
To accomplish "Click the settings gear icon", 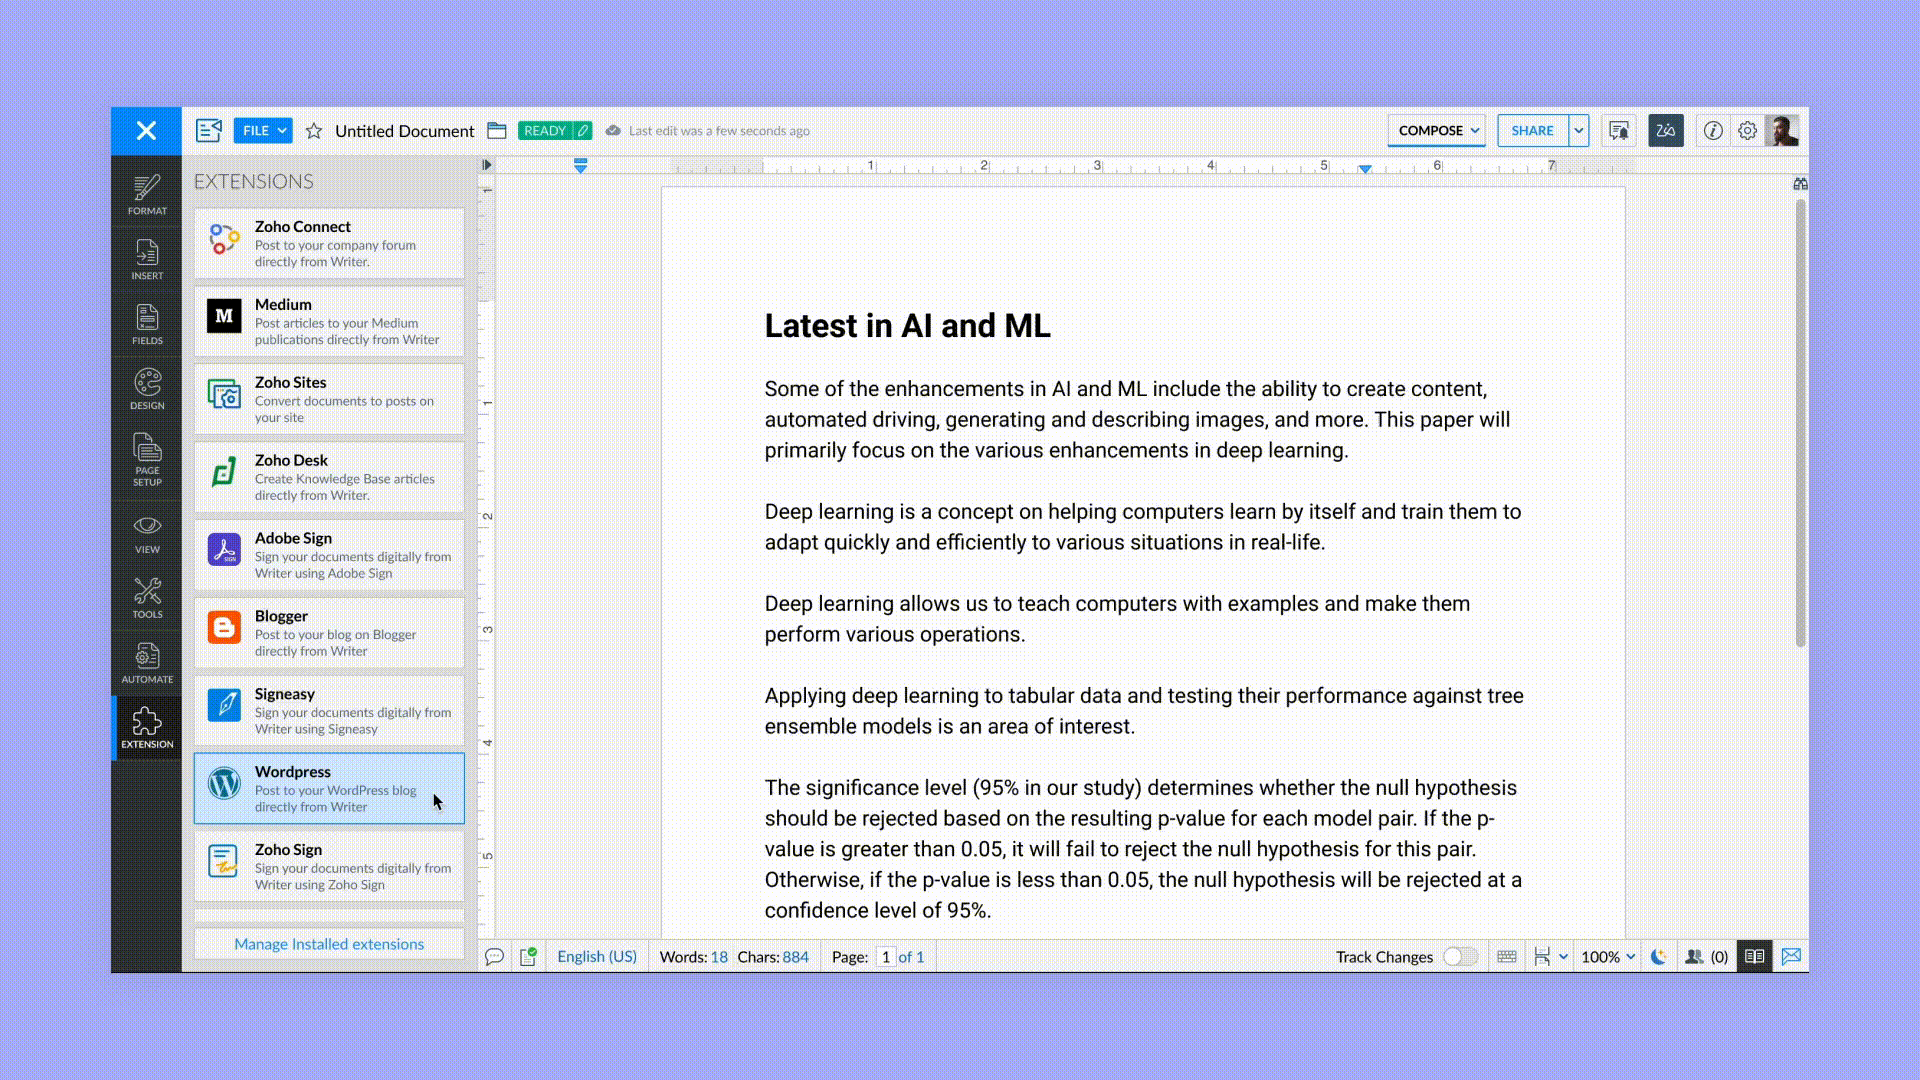I will click(x=1747, y=131).
